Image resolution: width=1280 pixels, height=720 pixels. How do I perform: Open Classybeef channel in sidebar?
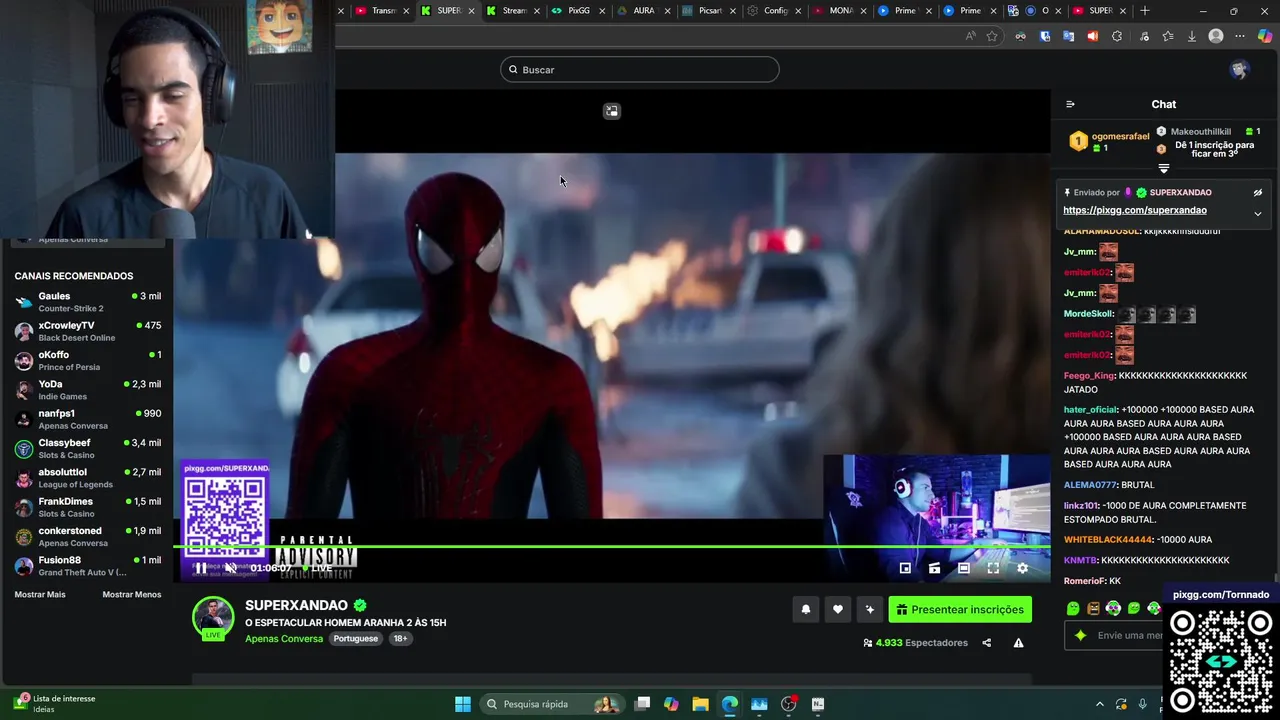[x=88, y=448]
